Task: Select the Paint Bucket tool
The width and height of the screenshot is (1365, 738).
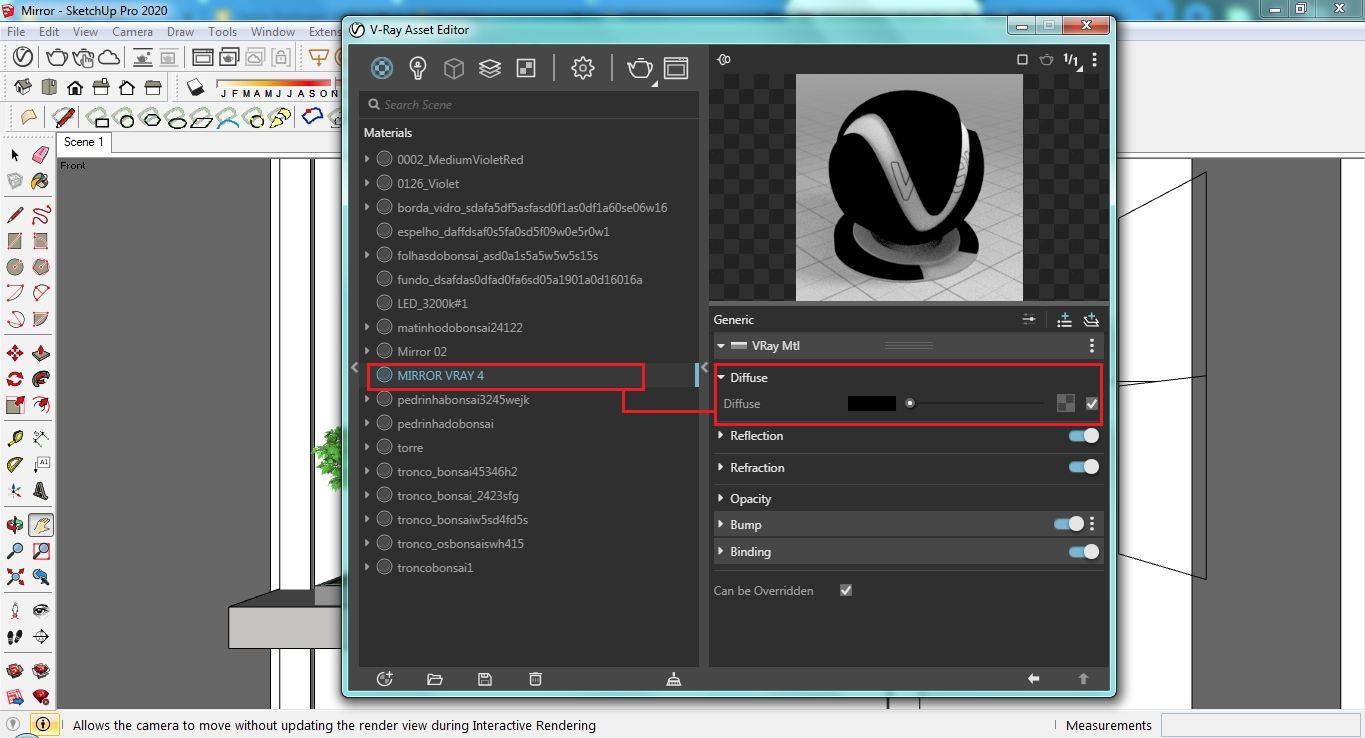Action: point(40,181)
